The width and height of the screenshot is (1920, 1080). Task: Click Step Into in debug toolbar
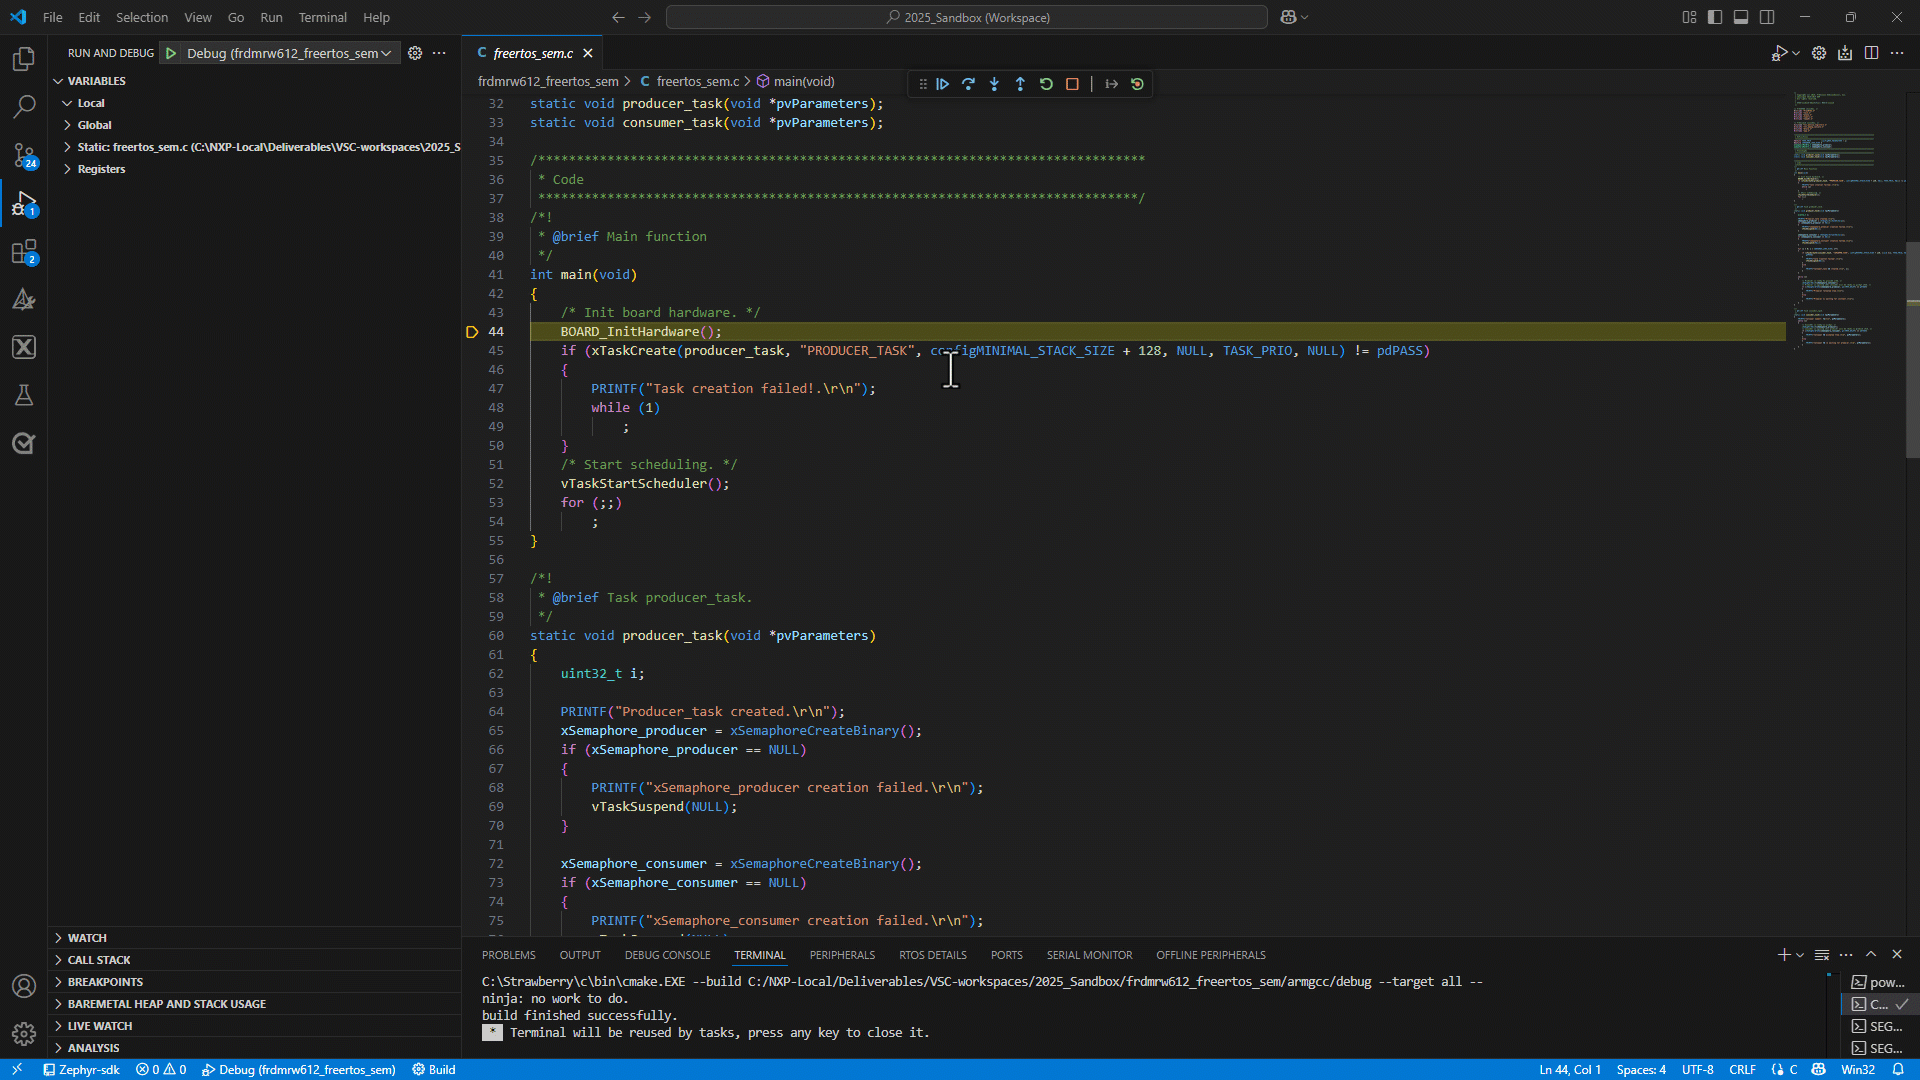(994, 84)
